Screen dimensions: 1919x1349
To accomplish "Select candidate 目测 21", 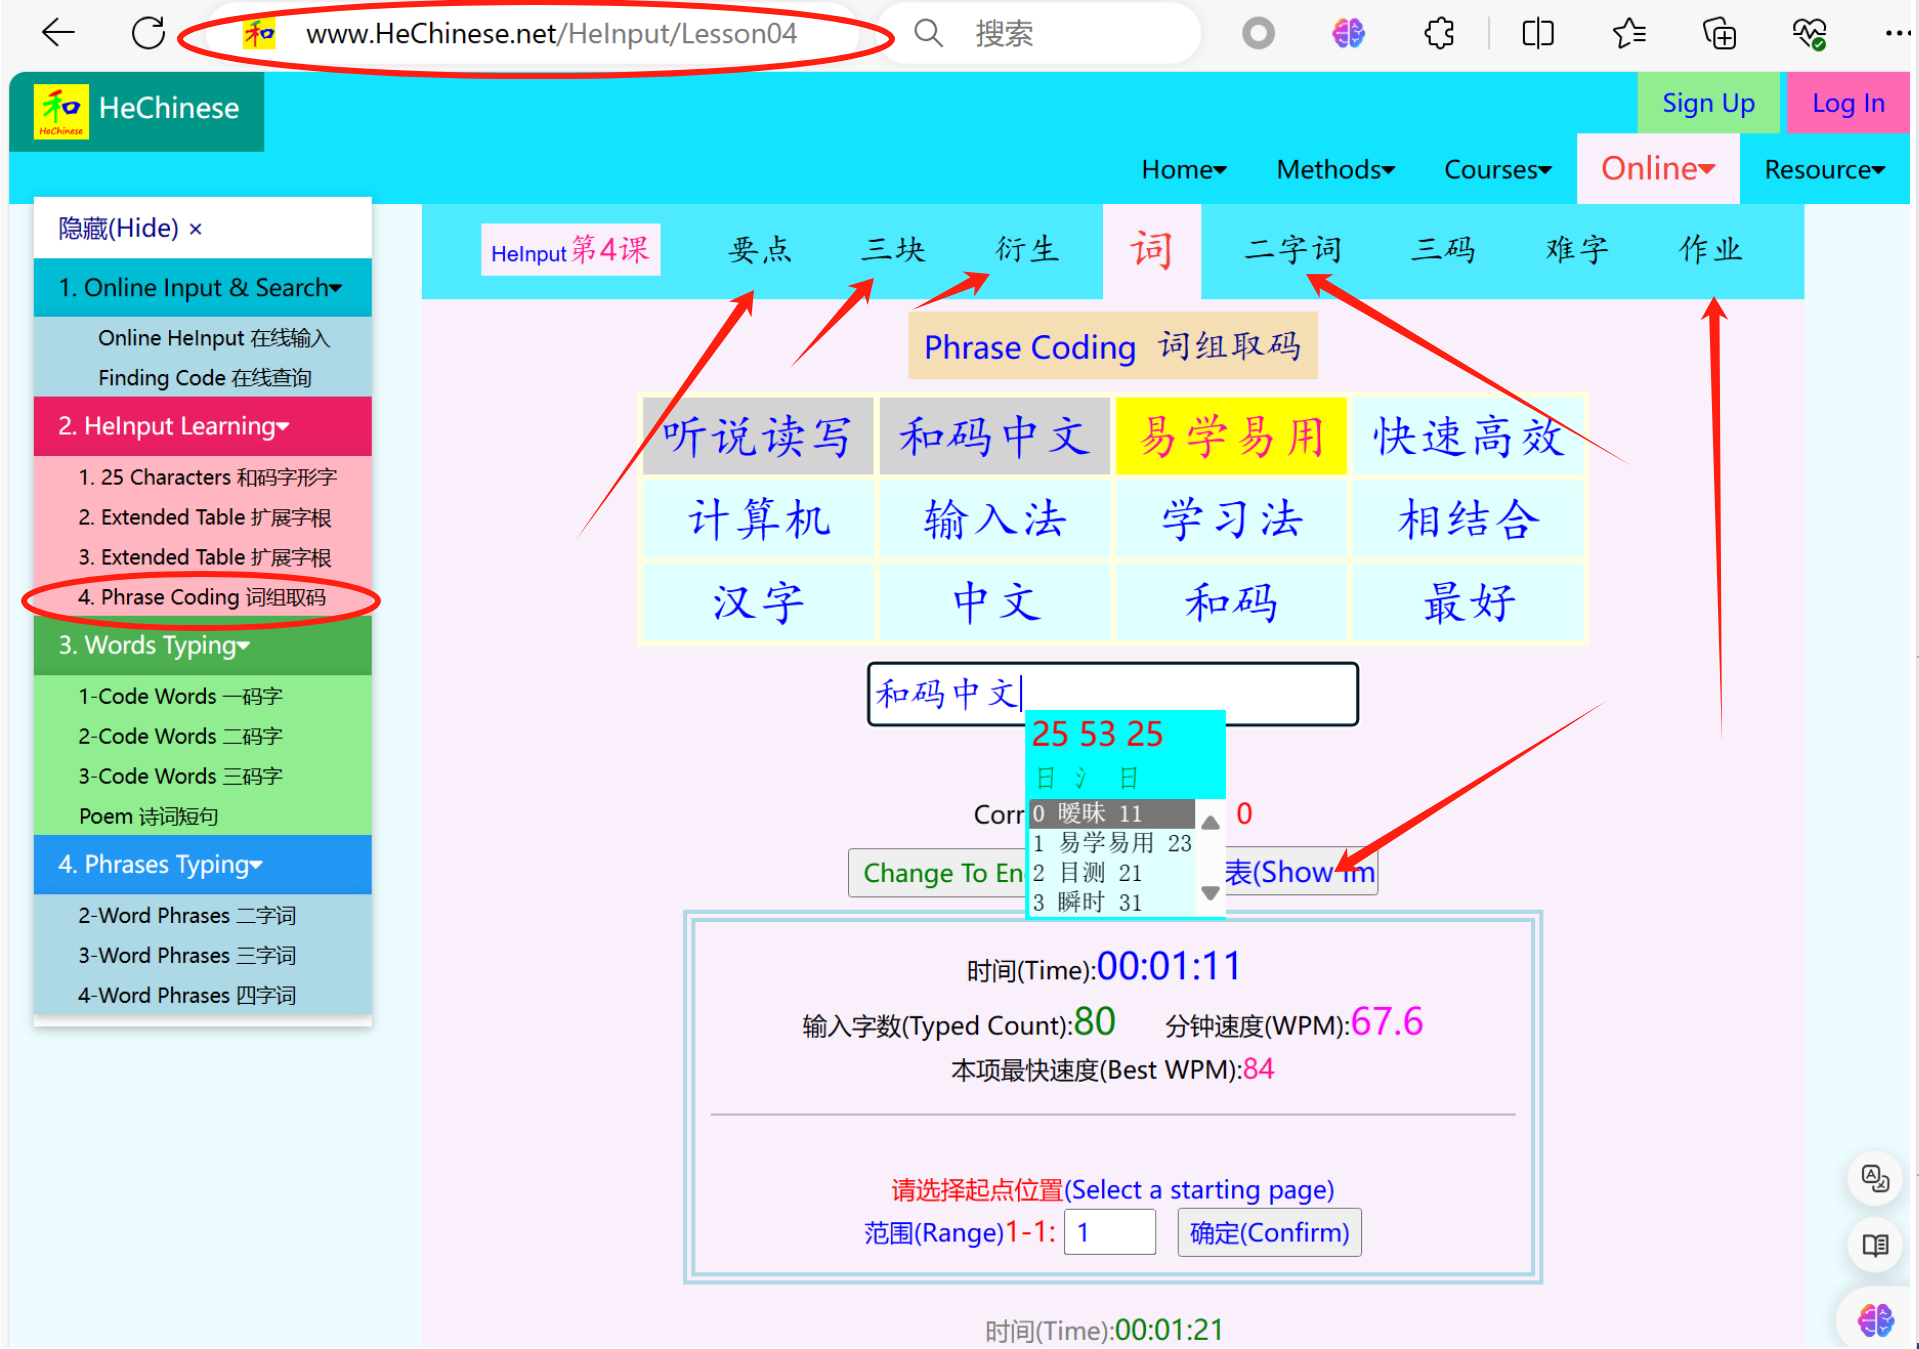I will [x=1112, y=873].
